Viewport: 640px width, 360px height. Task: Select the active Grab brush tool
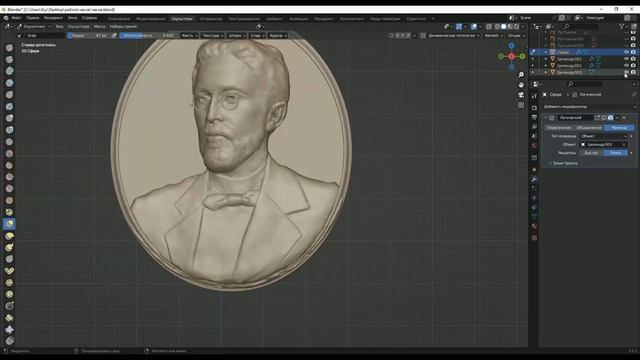click(x=9, y=224)
